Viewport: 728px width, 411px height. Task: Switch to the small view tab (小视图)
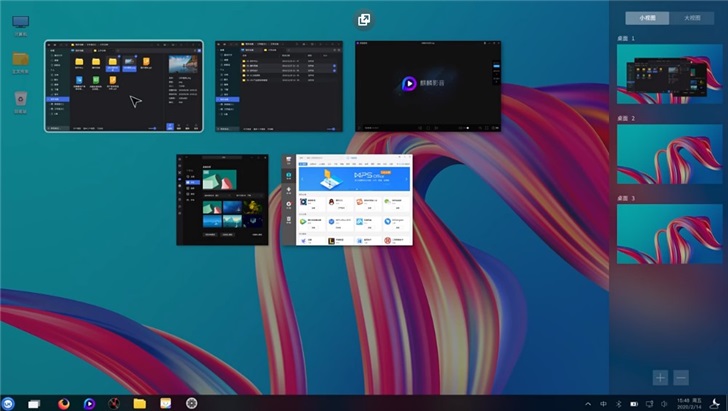[x=648, y=17]
